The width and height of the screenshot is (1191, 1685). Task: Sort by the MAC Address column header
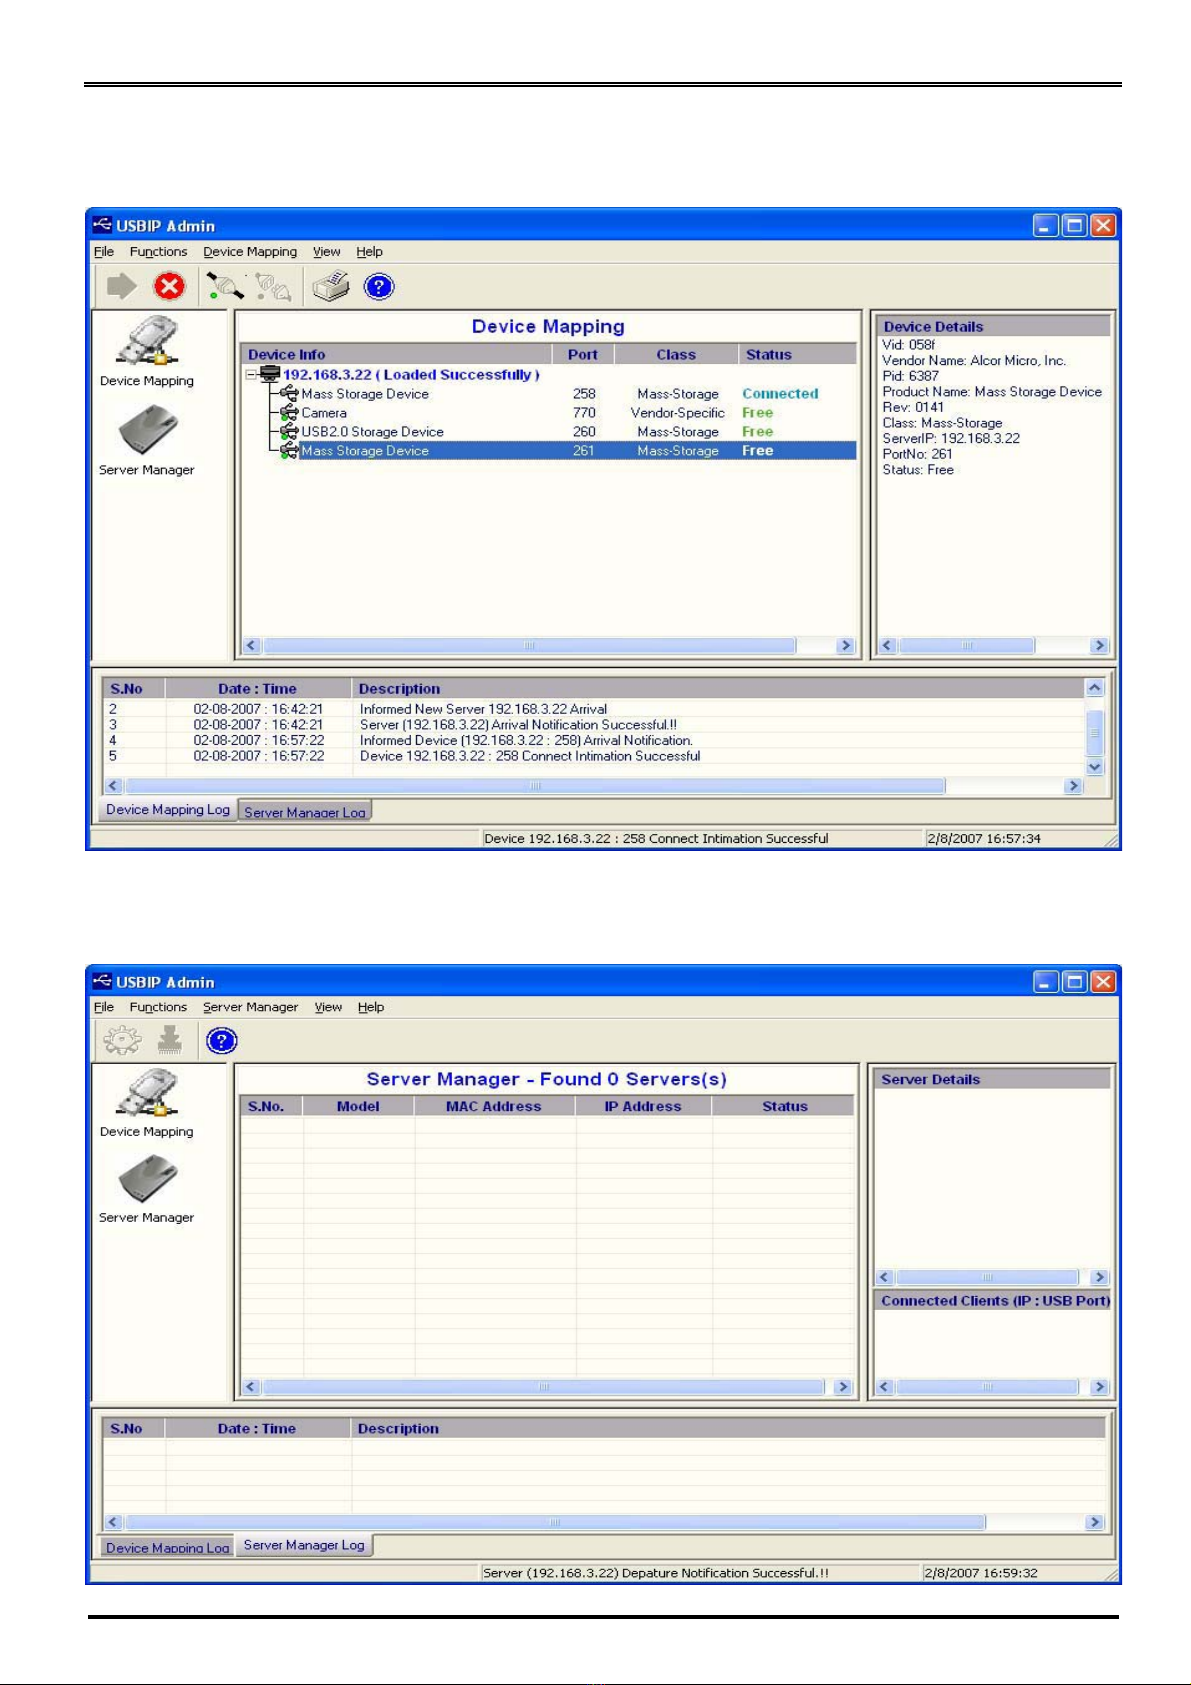(x=494, y=1106)
